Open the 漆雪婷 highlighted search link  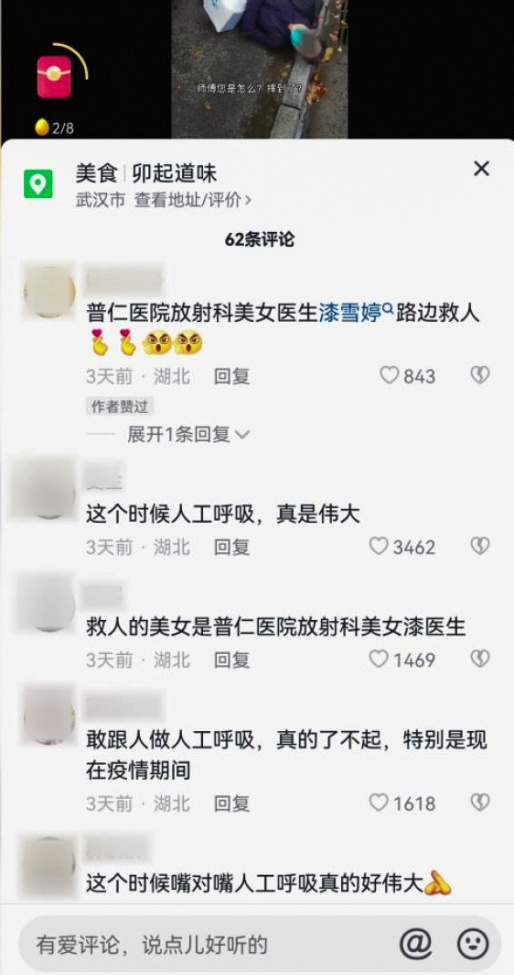click(x=349, y=313)
